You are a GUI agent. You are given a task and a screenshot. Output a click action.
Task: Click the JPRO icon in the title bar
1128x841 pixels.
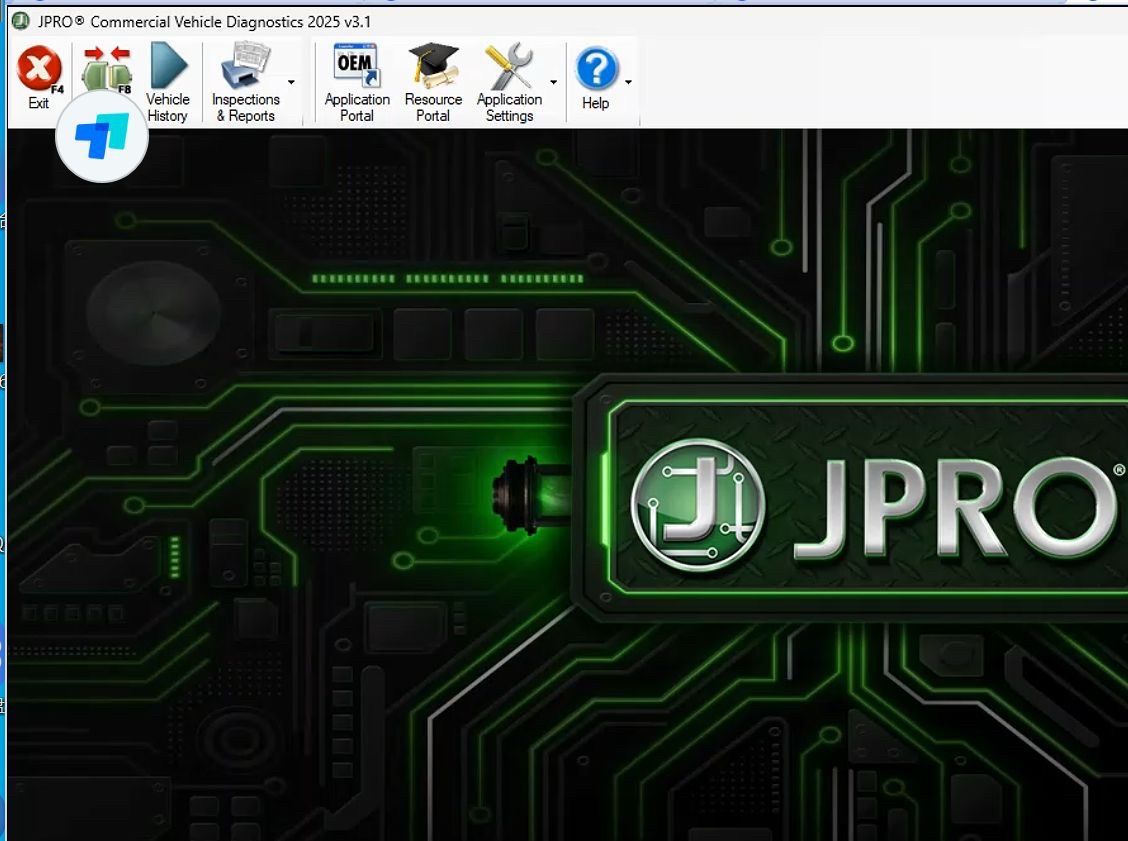coord(21,21)
